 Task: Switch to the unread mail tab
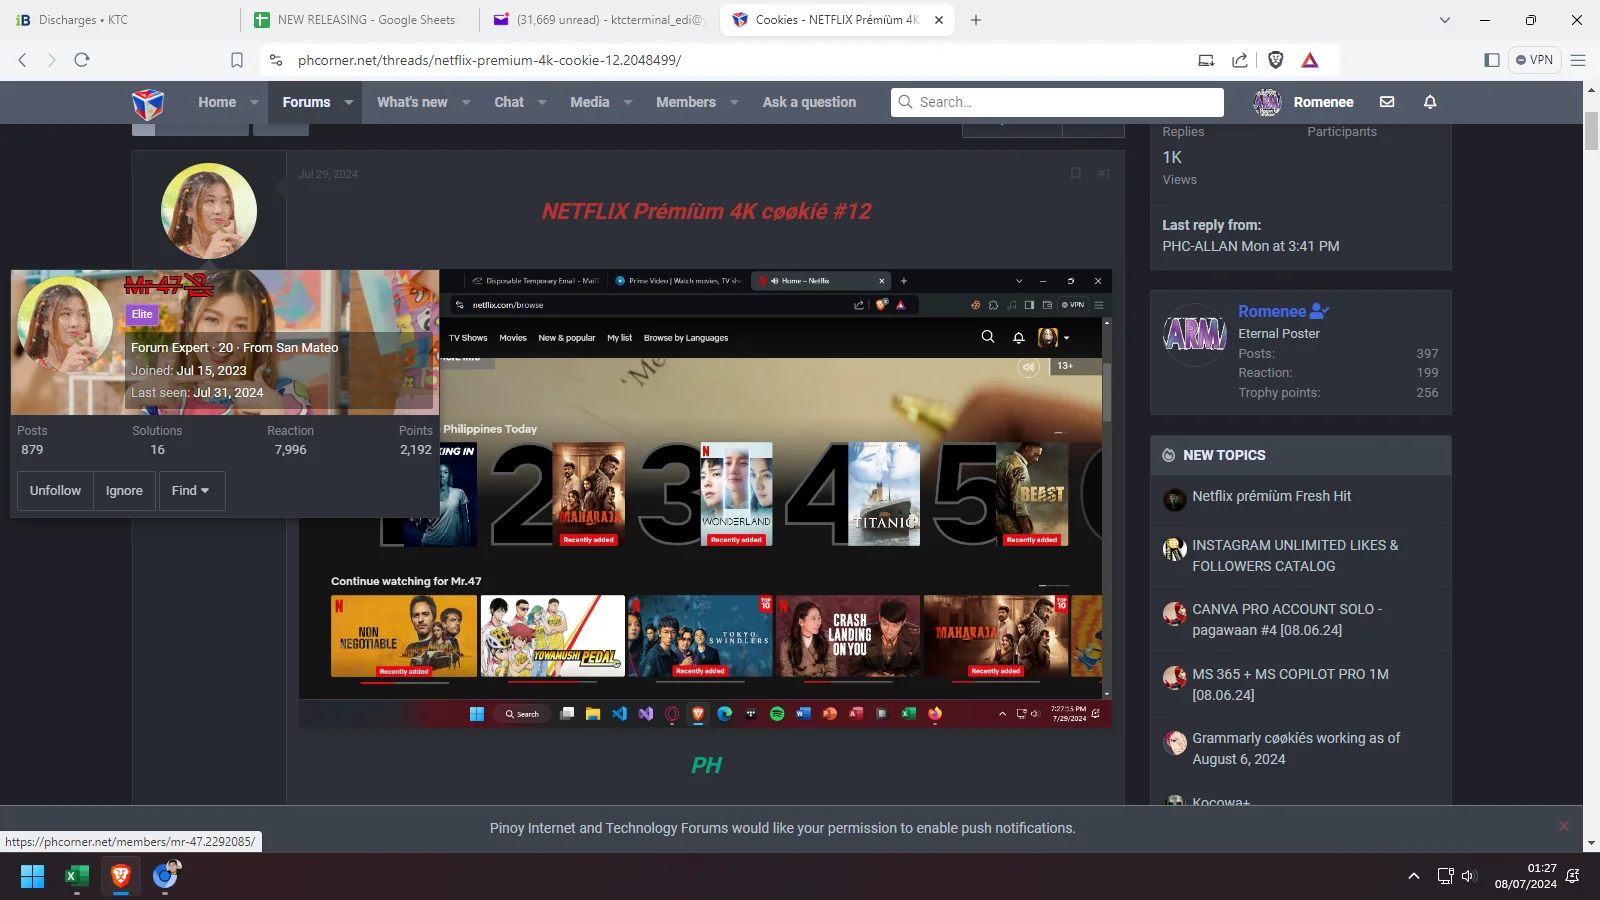pyautogui.click(x=600, y=20)
